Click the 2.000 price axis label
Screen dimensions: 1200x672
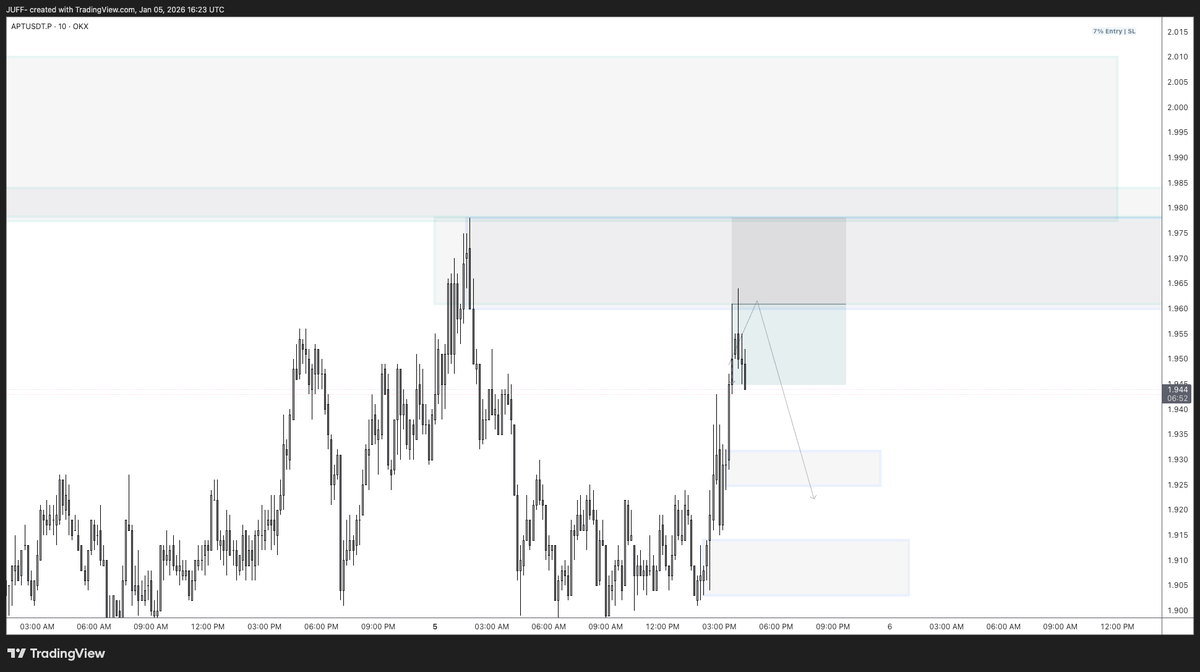coord(1176,108)
